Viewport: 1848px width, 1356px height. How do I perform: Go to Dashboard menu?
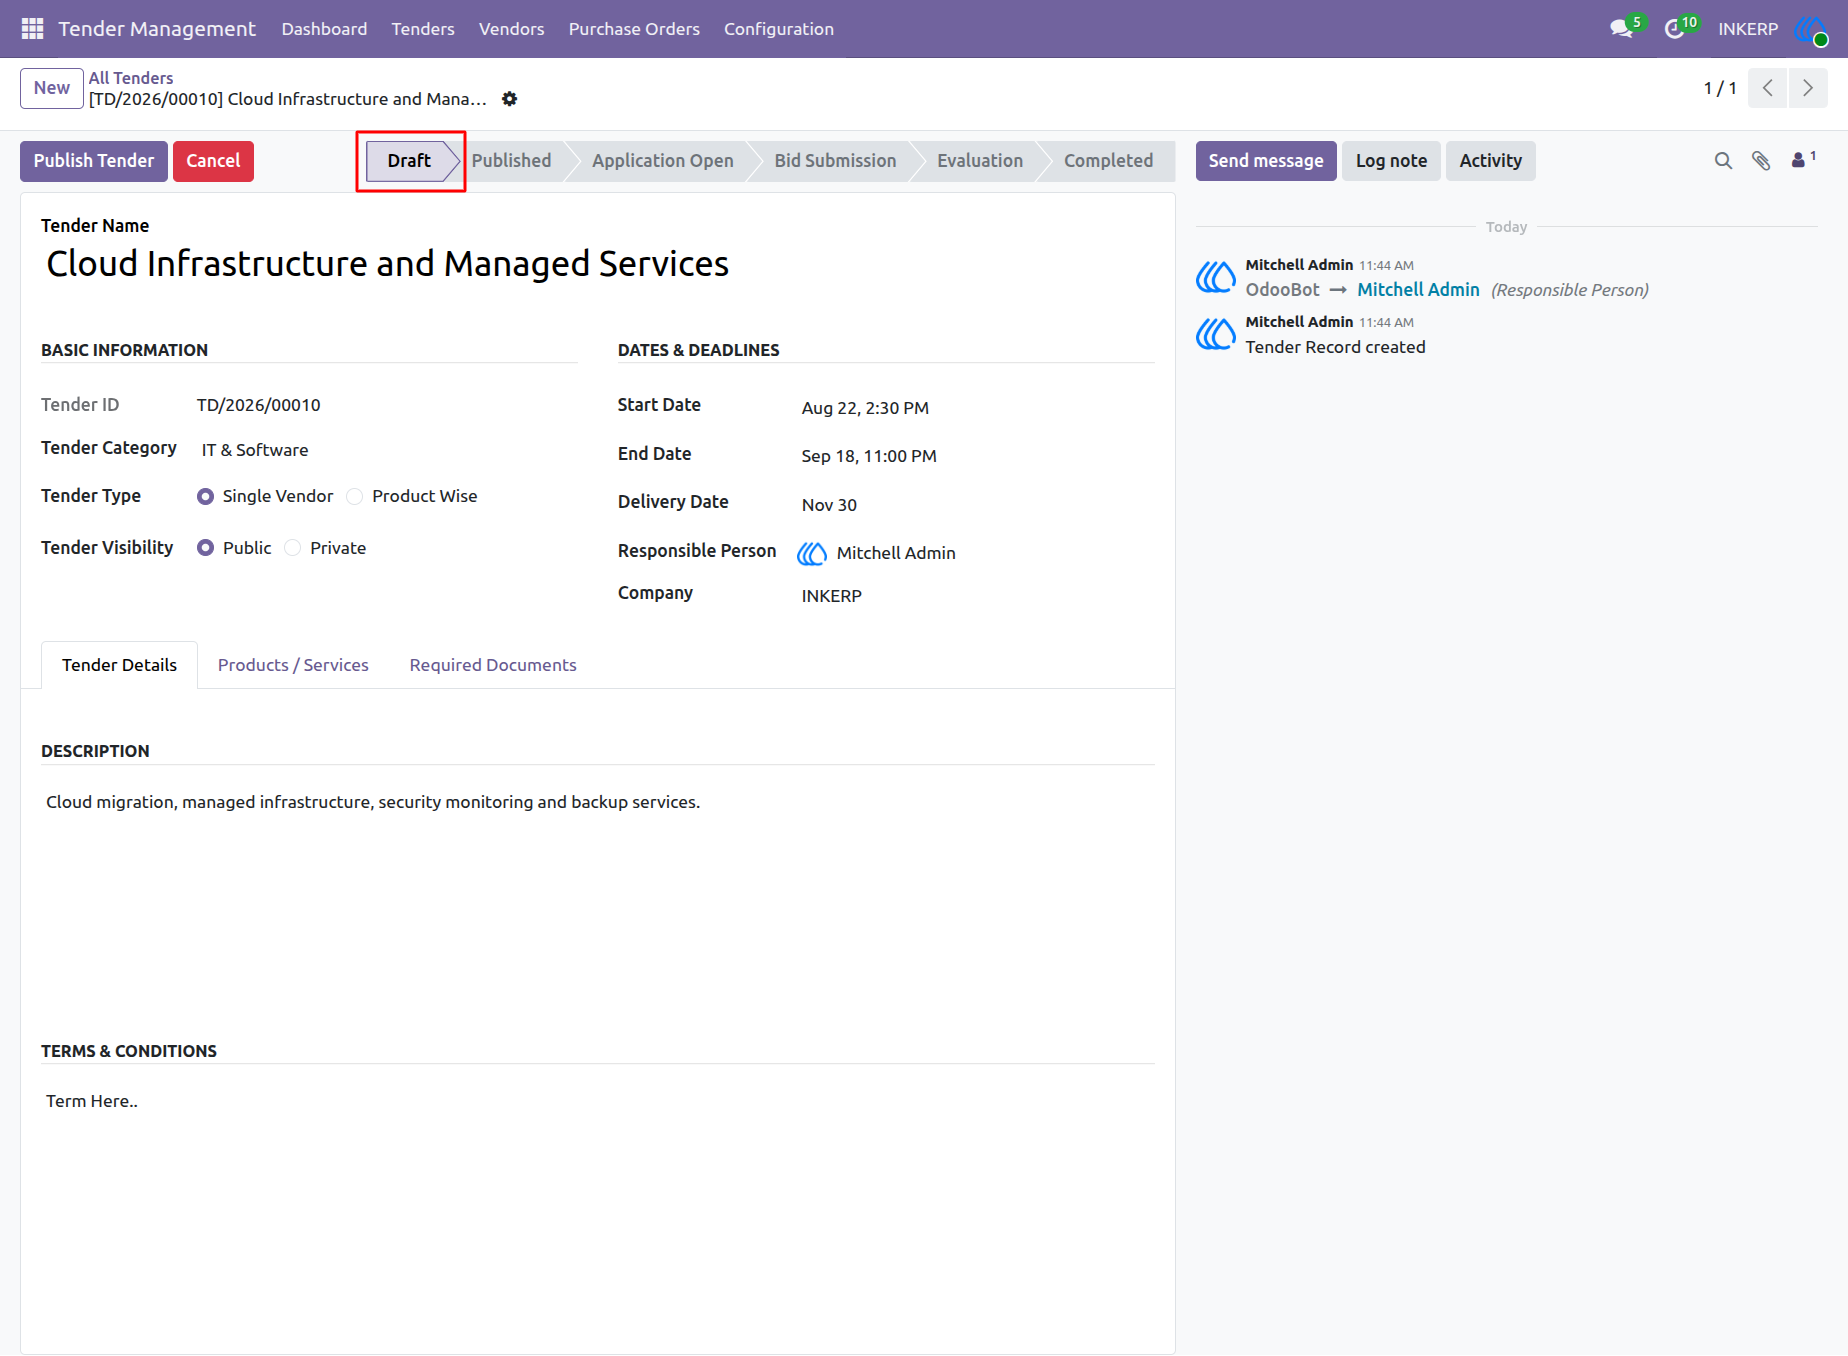pos(324,29)
